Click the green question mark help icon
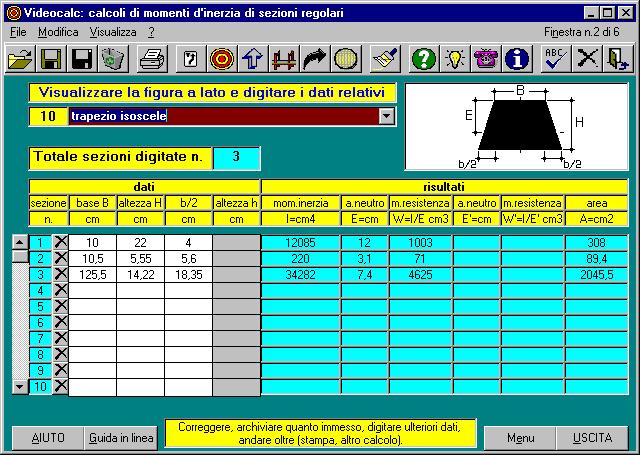The width and height of the screenshot is (640, 455). [424, 59]
